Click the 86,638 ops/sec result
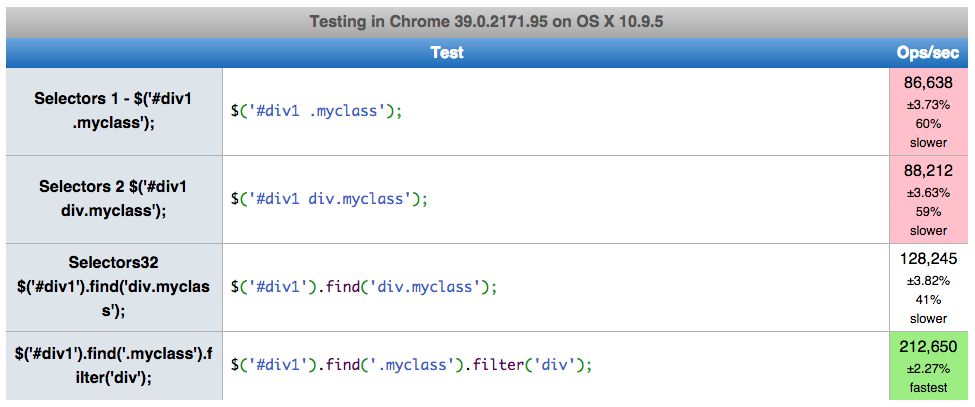Screen dimensions: 975x407 [x=928, y=84]
